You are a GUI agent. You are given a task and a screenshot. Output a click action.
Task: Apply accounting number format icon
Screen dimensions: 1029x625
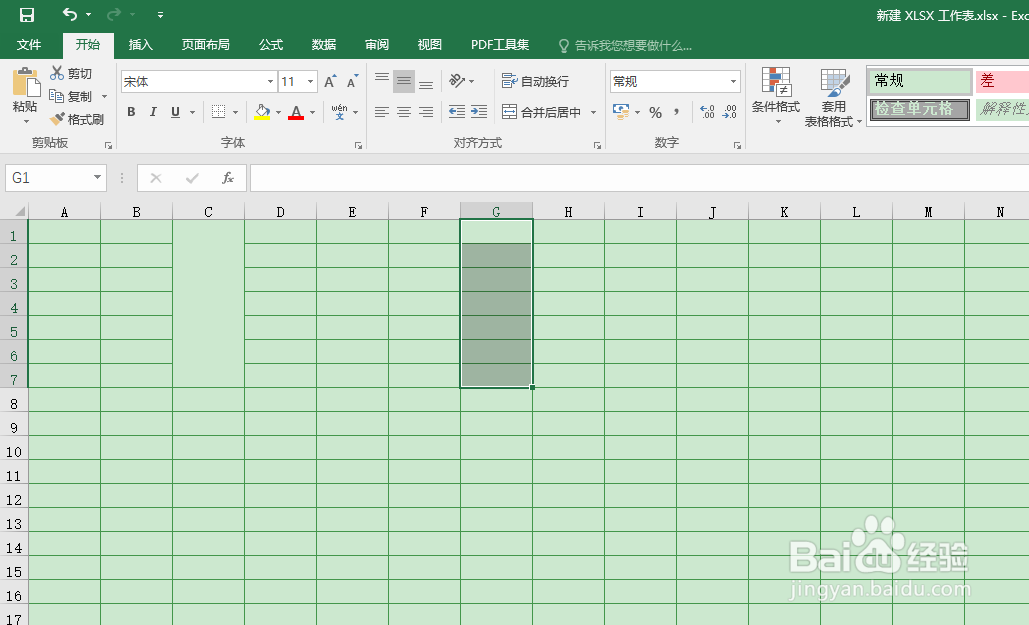click(x=620, y=112)
